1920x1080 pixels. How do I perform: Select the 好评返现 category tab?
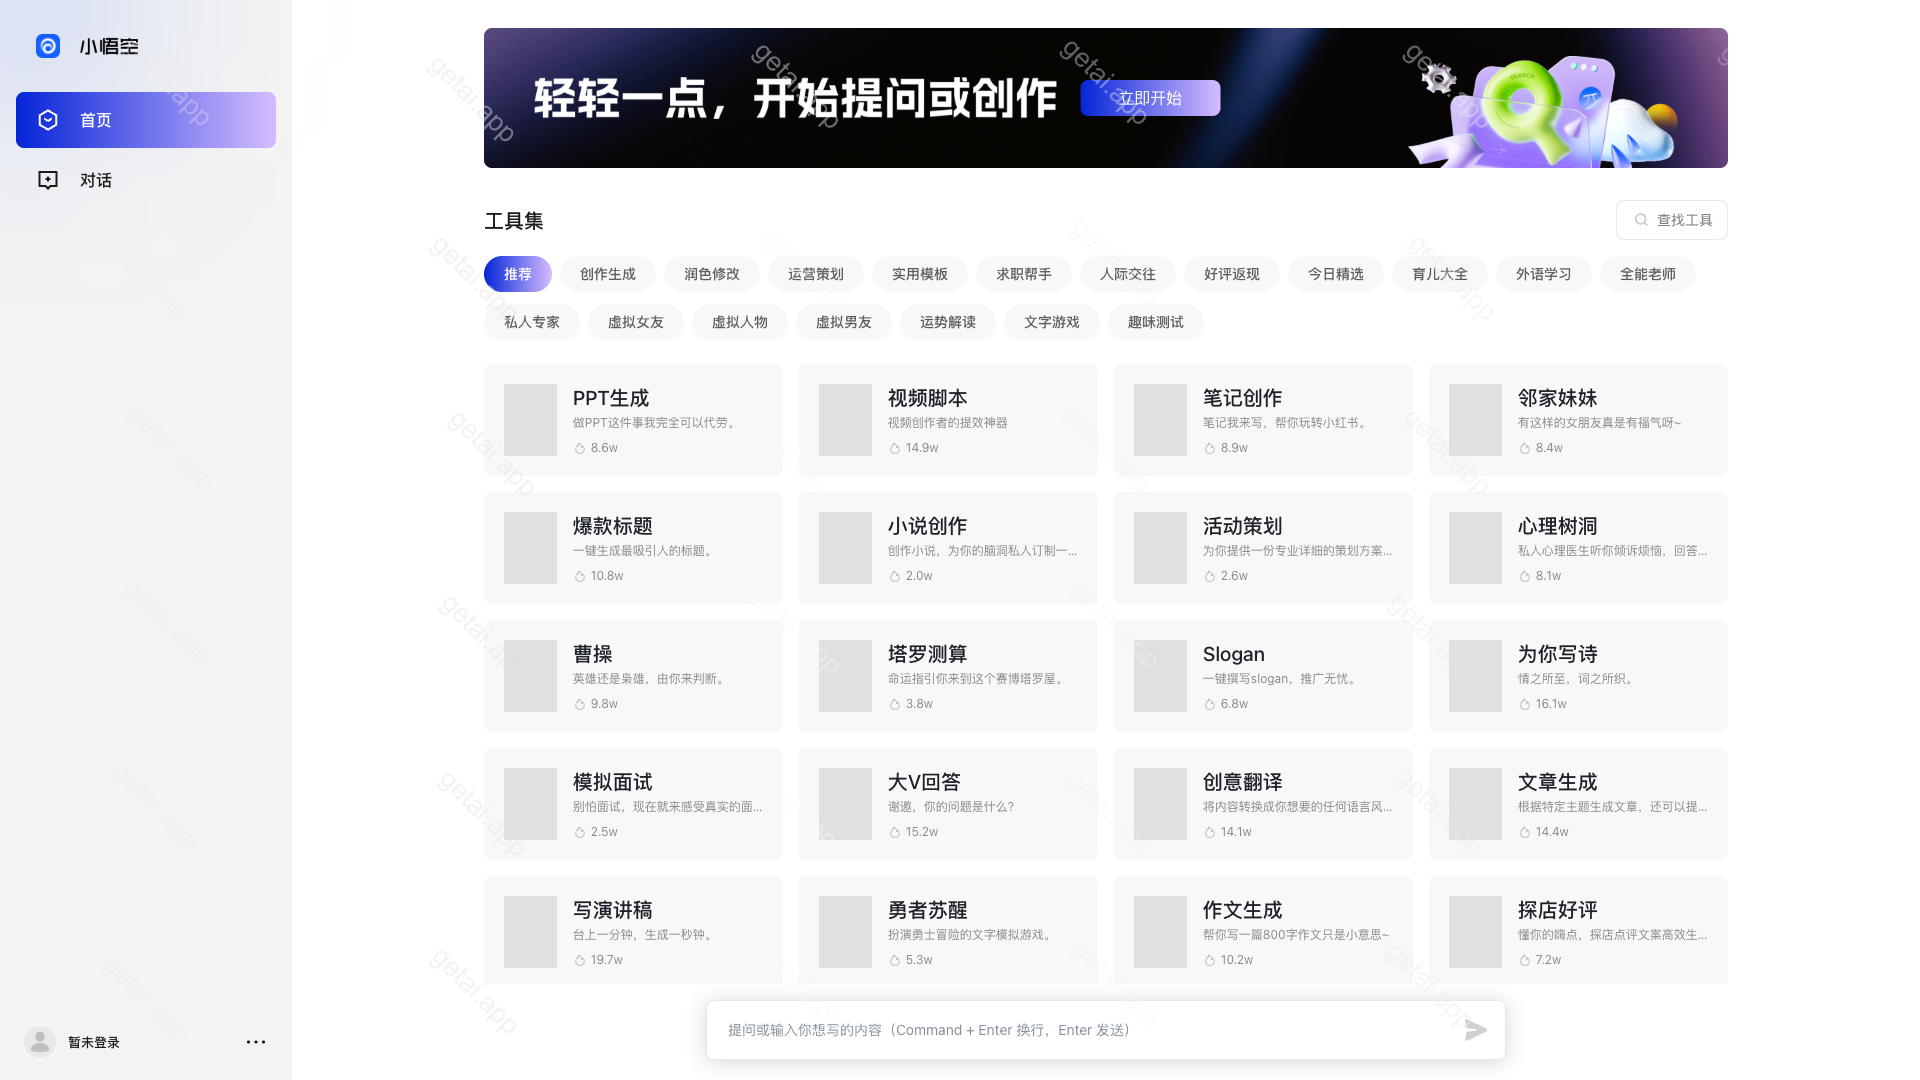click(x=1232, y=274)
